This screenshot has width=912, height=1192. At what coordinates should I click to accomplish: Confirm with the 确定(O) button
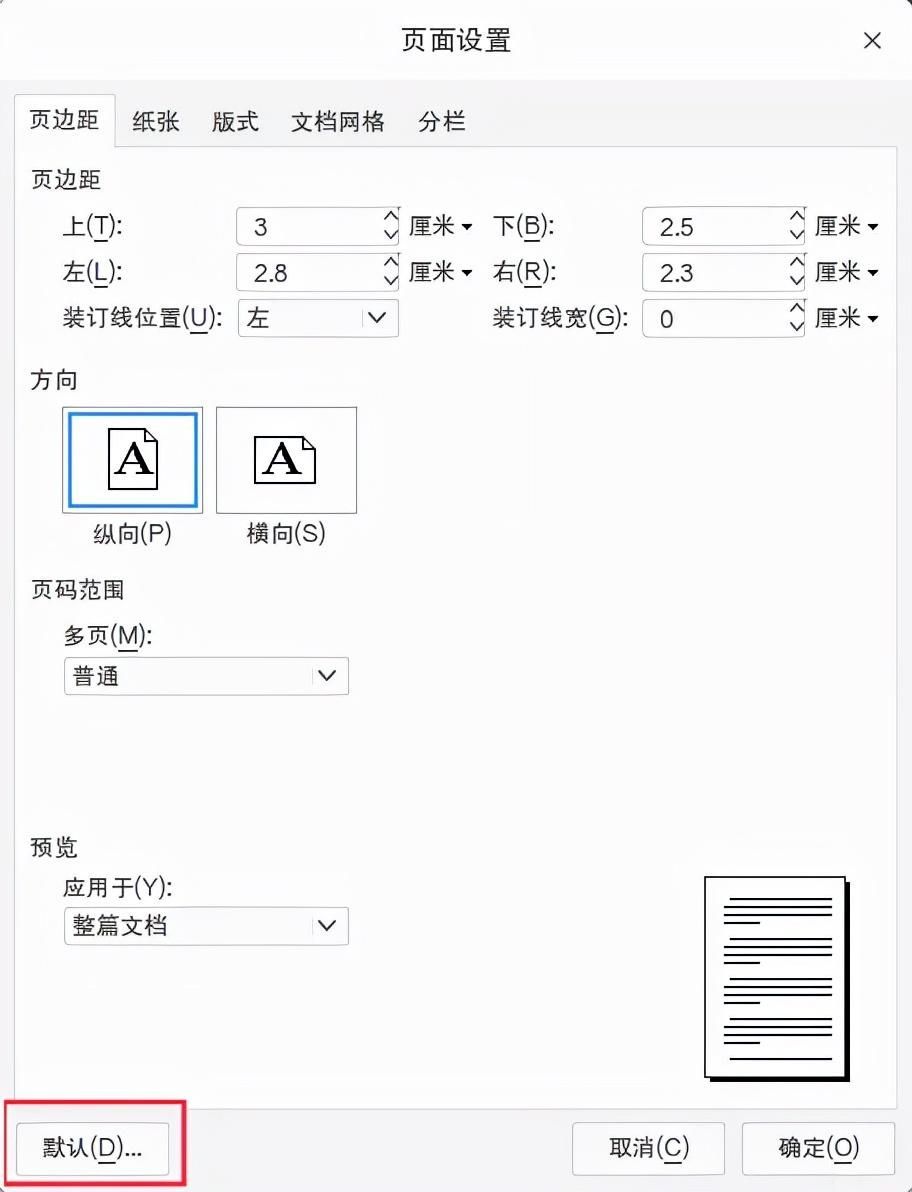(819, 1148)
